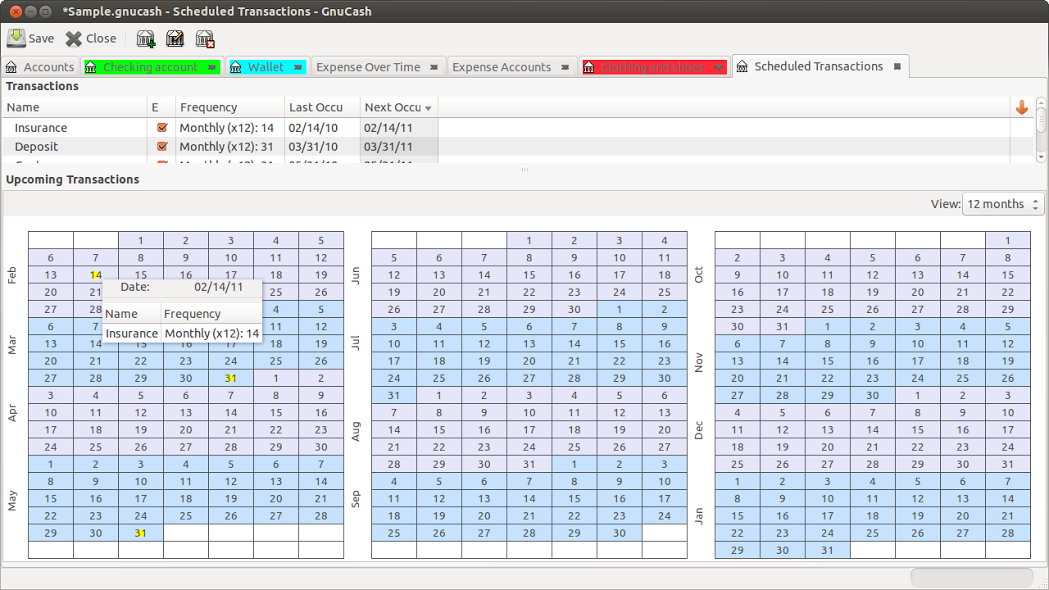Select the Deposit transaction row

[518, 146]
